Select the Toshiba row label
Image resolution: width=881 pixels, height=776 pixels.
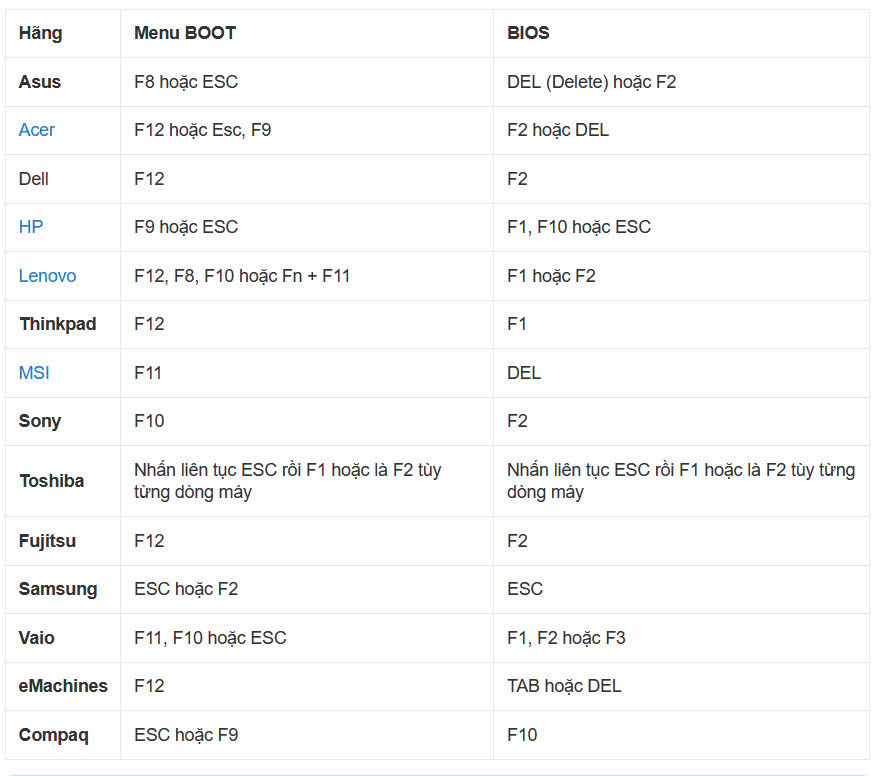pyautogui.click(x=51, y=481)
